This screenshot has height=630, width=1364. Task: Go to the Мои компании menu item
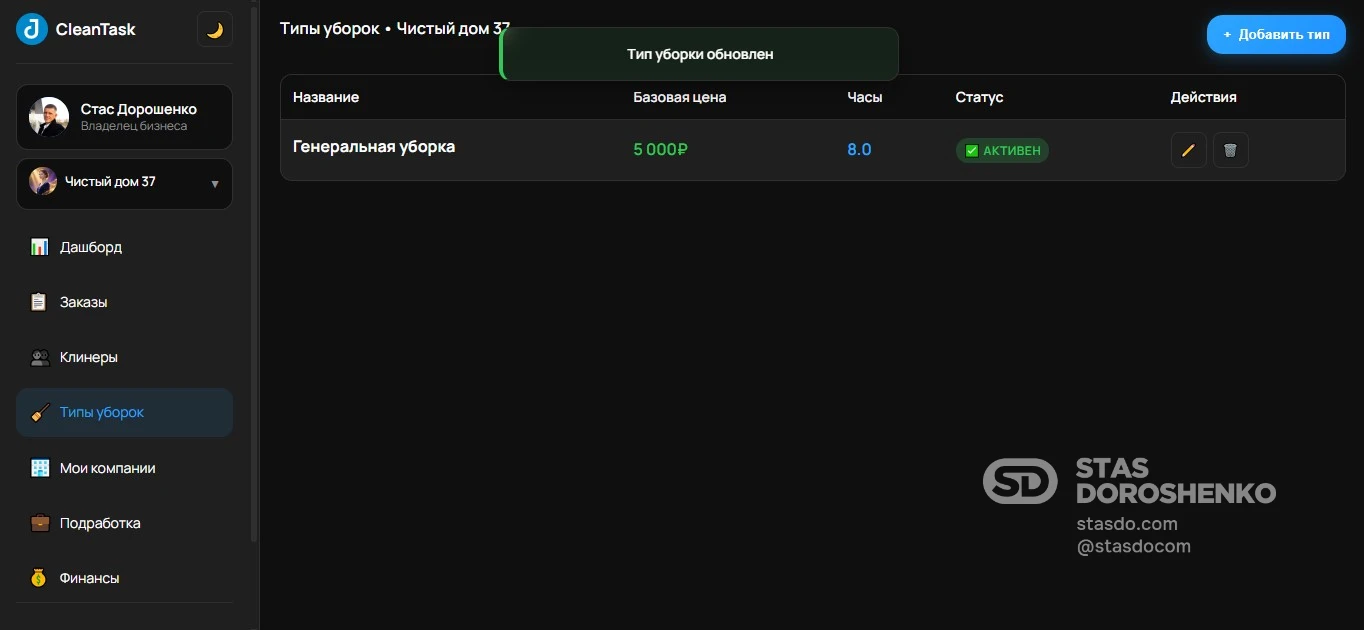pyautogui.click(x=124, y=468)
